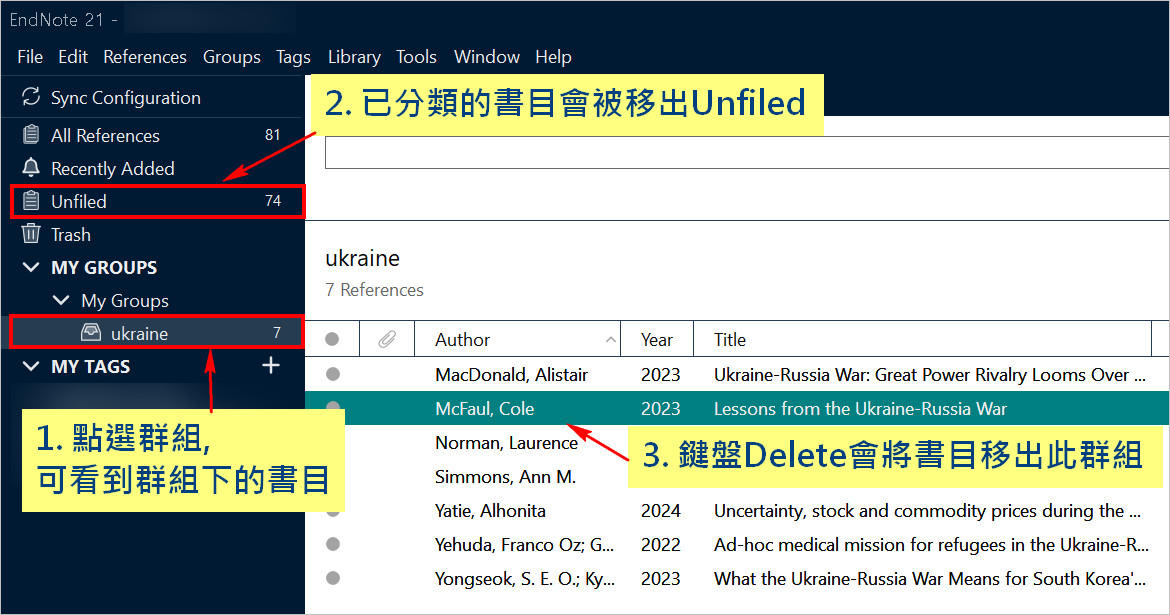The image size is (1170, 615).
Task: Click the All References clipboard icon
Action: tap(31, 134)
